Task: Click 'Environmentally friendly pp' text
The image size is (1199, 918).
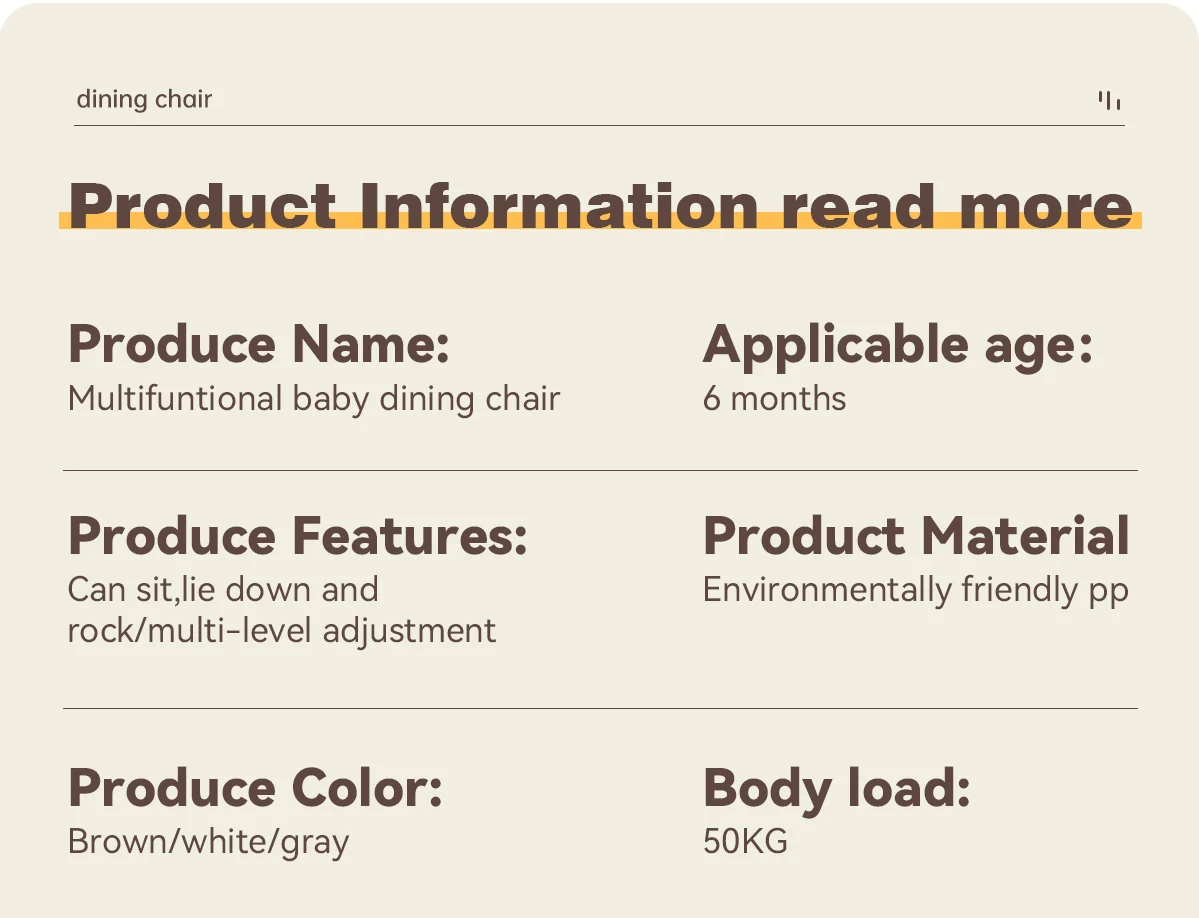Action: coord(916,591)
